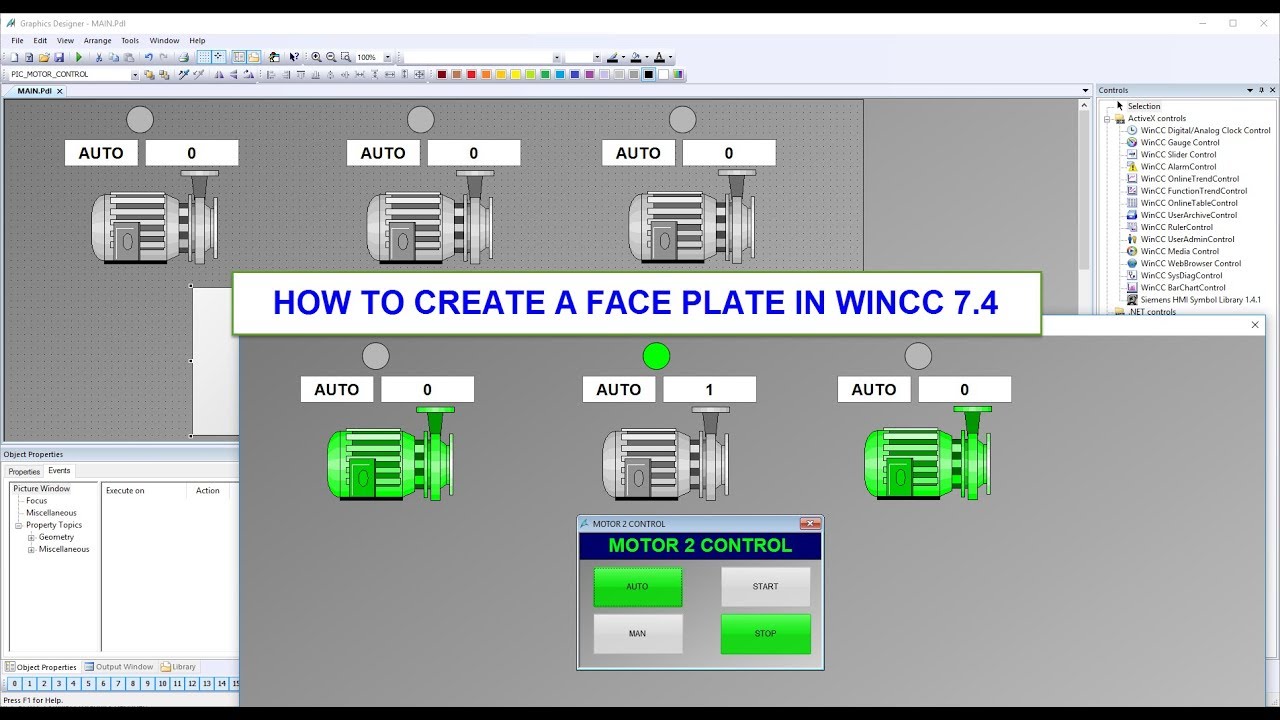This screenshot has width=1280, height=720.
Task: Toggle layer 10 visibility button
Action: click(x=162, y=684)
